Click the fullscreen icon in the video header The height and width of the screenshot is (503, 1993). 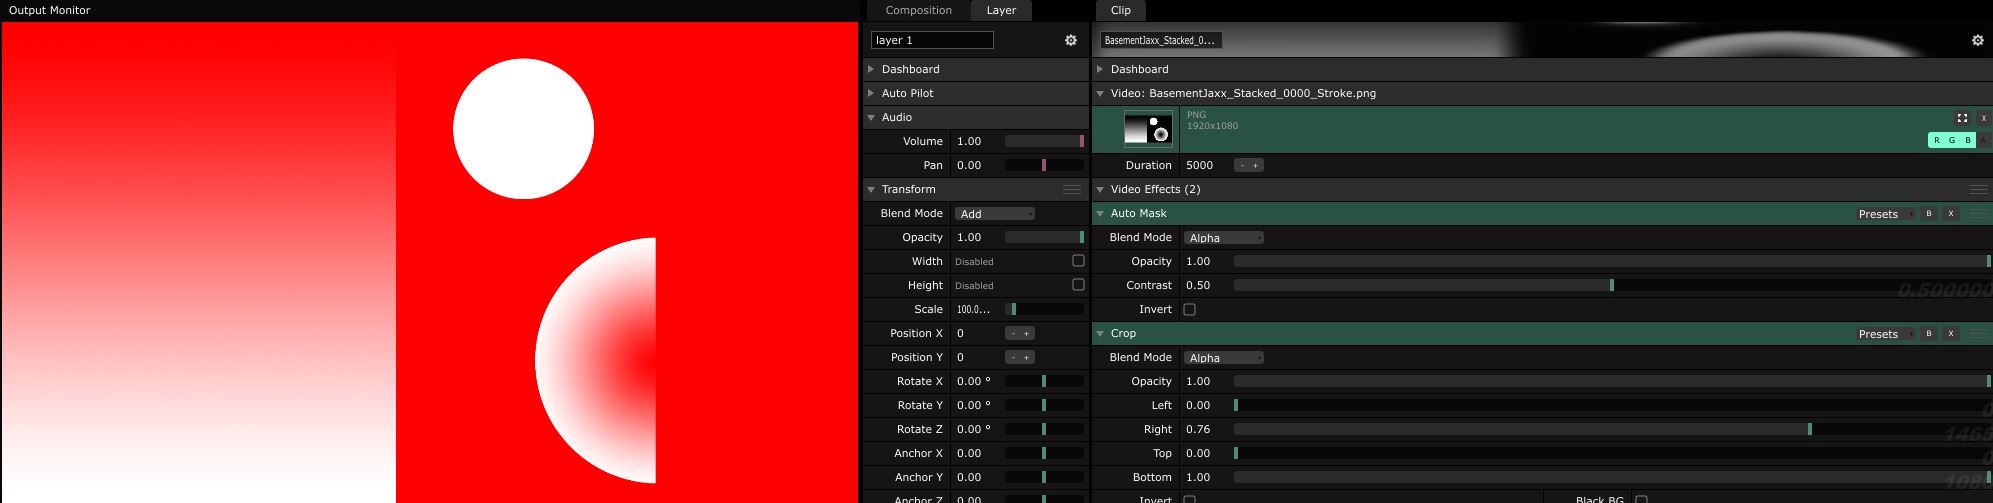(x=1962, y=118)
